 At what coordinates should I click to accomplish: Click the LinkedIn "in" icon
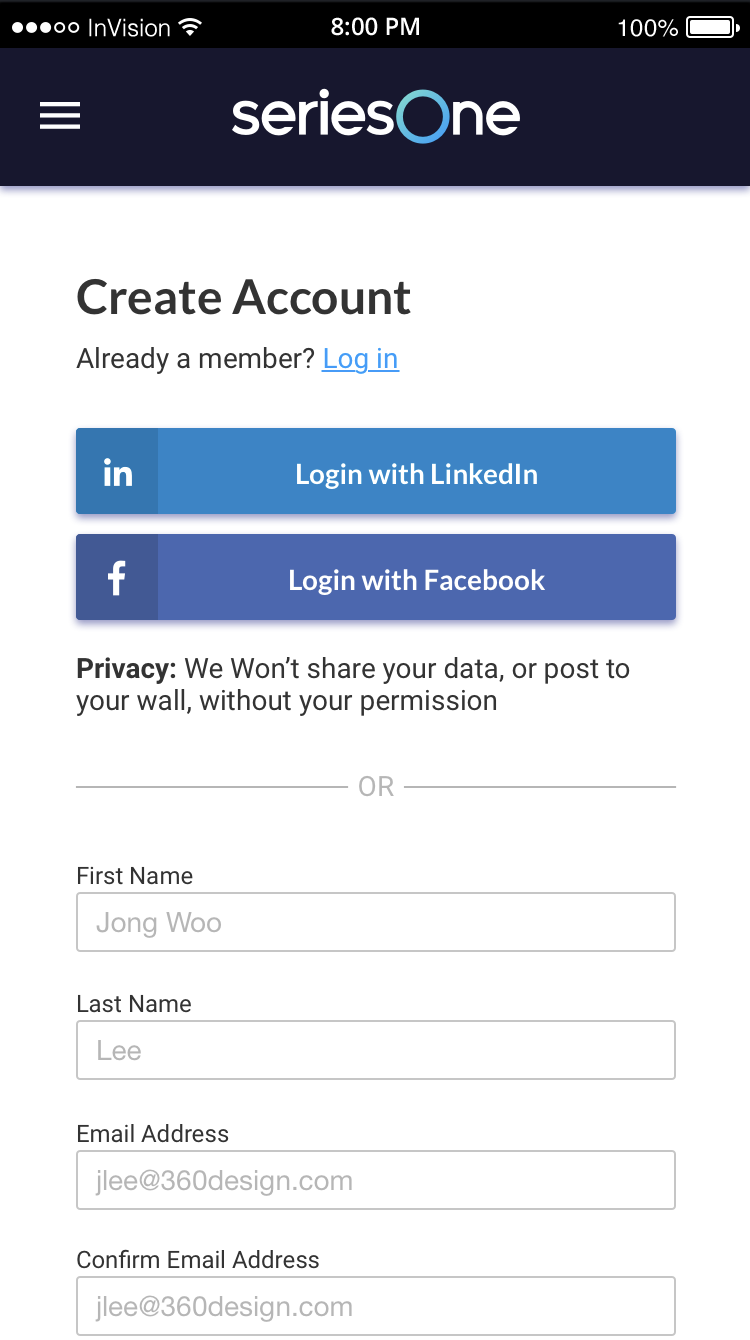[117, 472]
